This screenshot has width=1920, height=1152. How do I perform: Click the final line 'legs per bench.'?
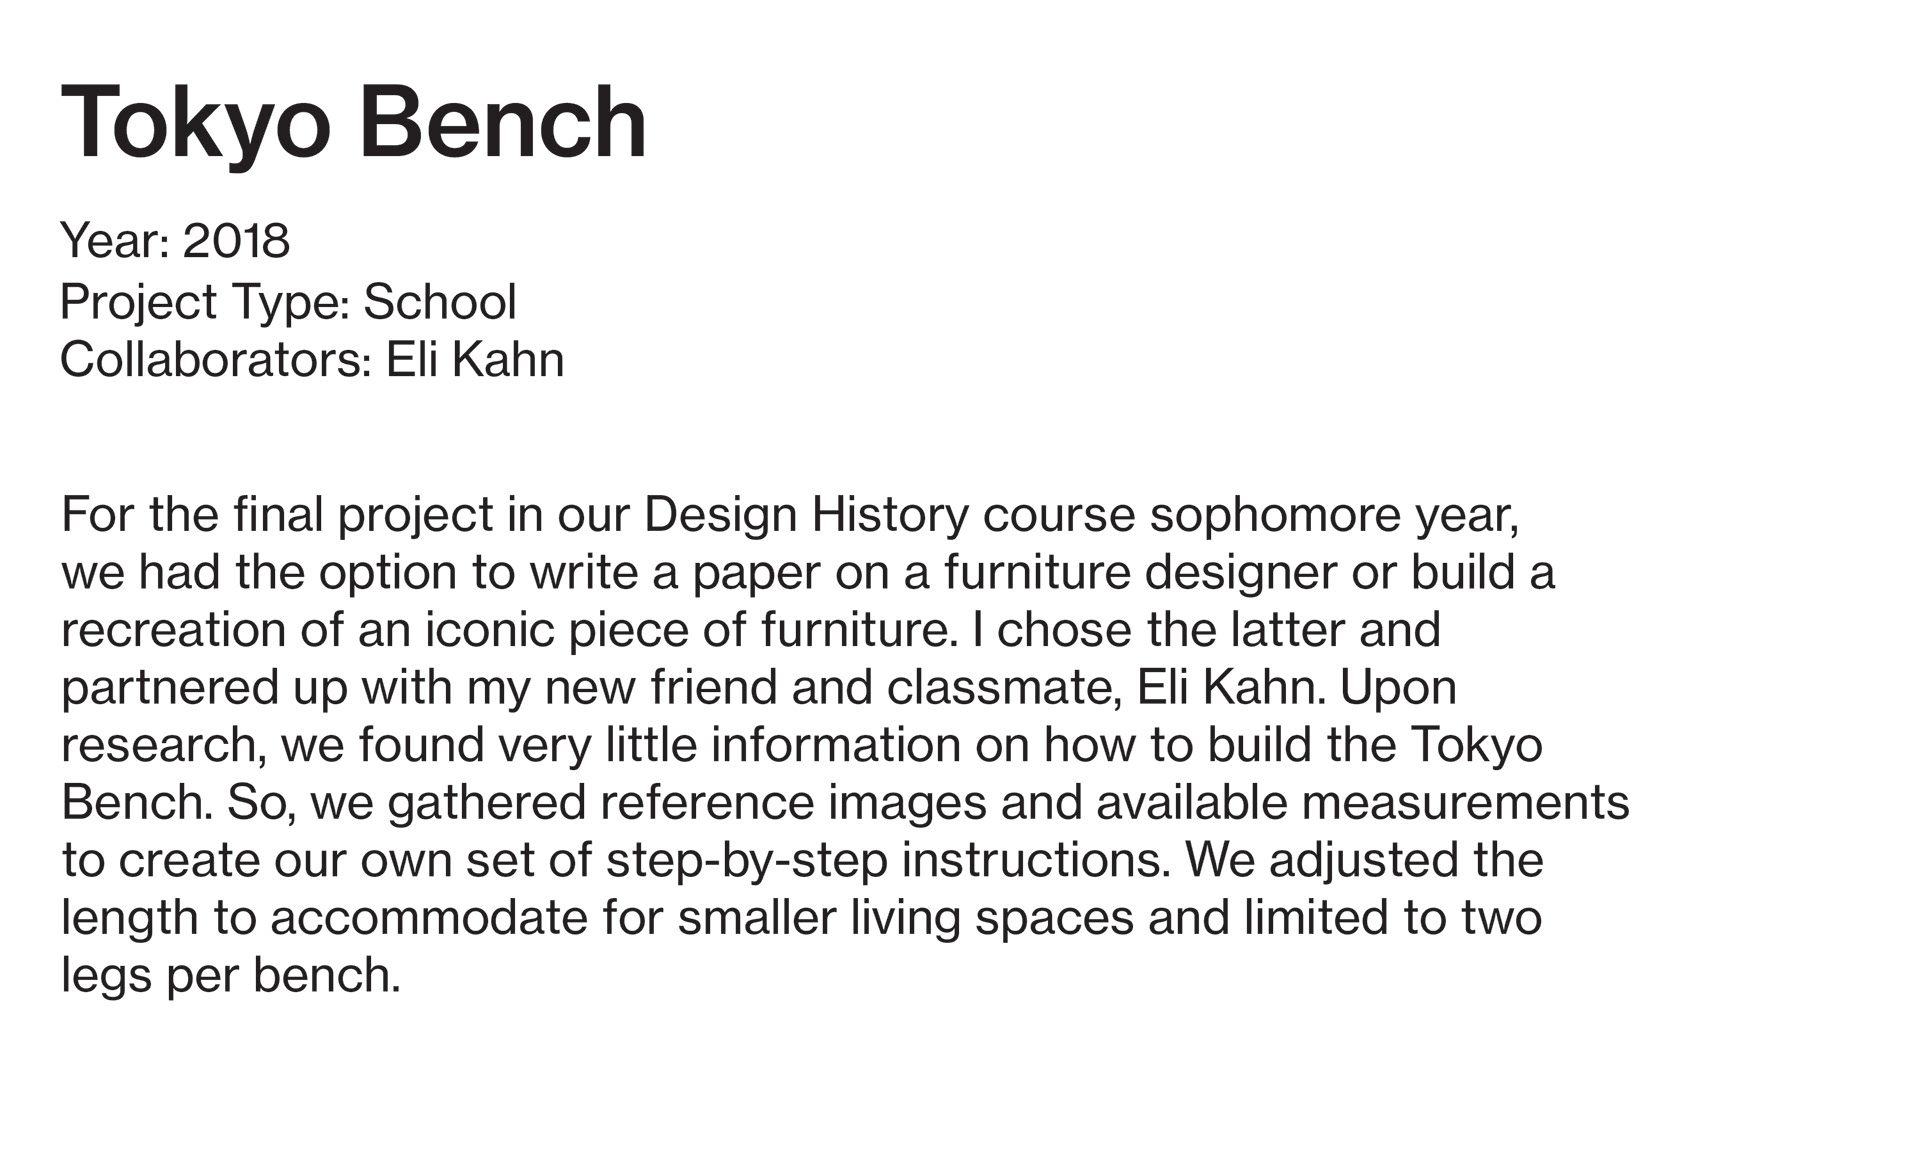(x=231, y=975)
